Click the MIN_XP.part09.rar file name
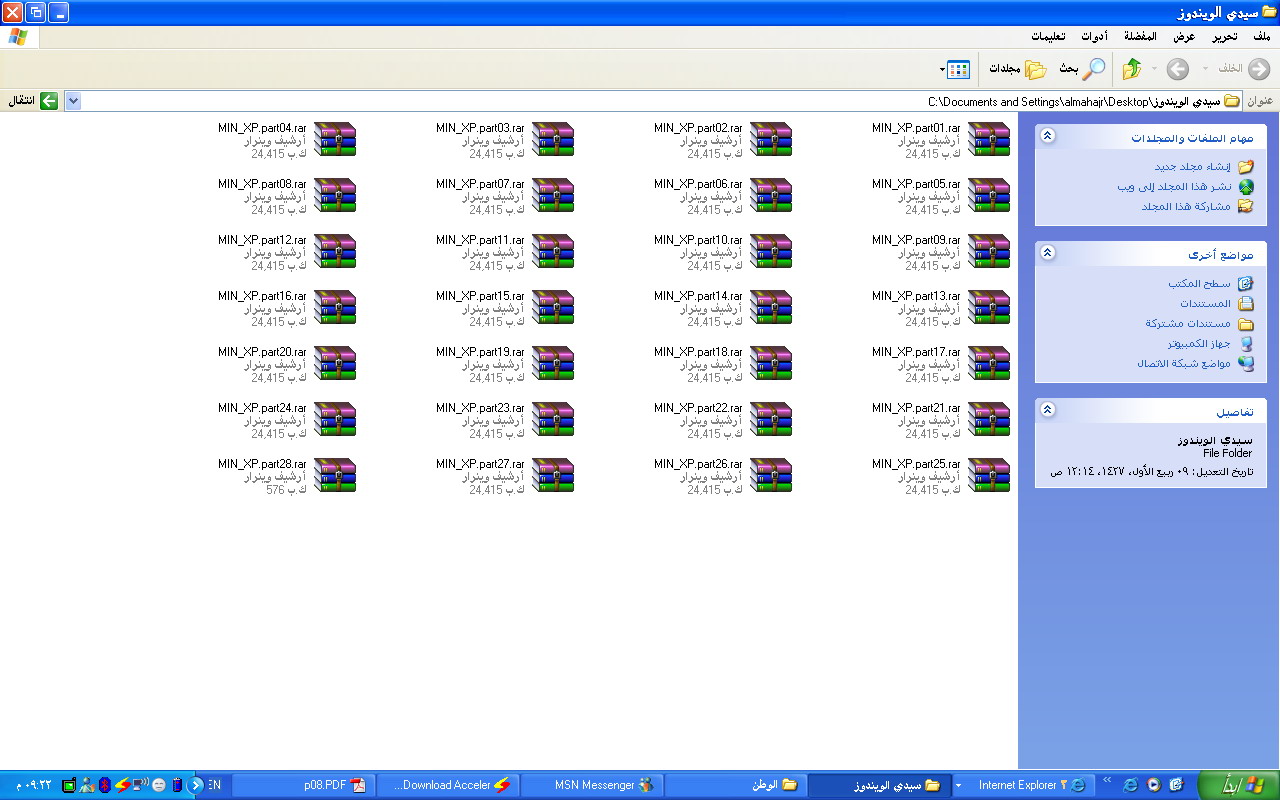This screenshot has width=1280, height=800. pos(916,240)
